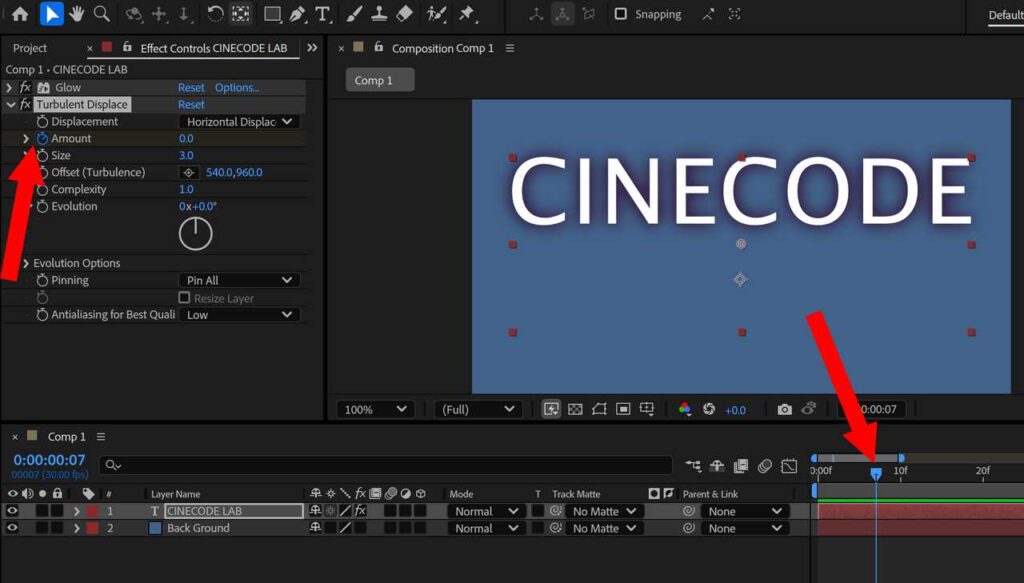
Task: Show overflow panels with double chevron
Action: (312, 48)
